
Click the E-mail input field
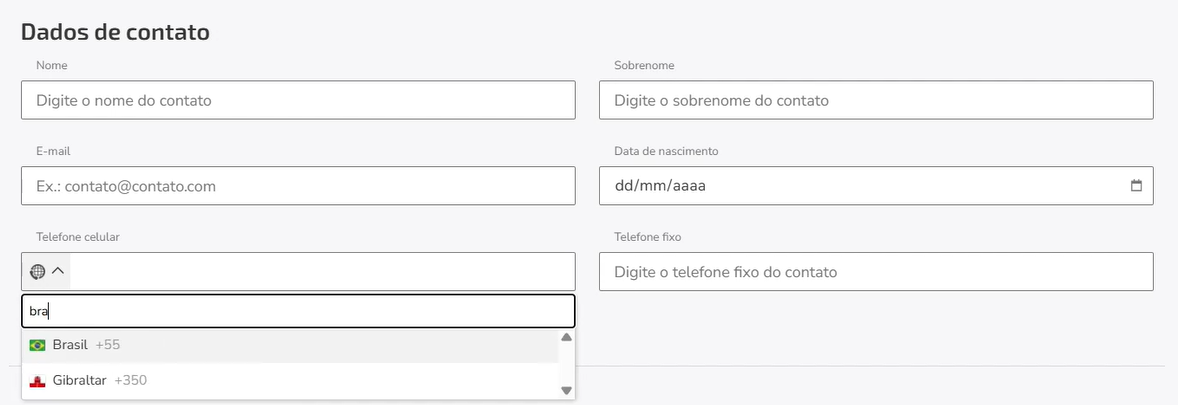pos(298,186)
